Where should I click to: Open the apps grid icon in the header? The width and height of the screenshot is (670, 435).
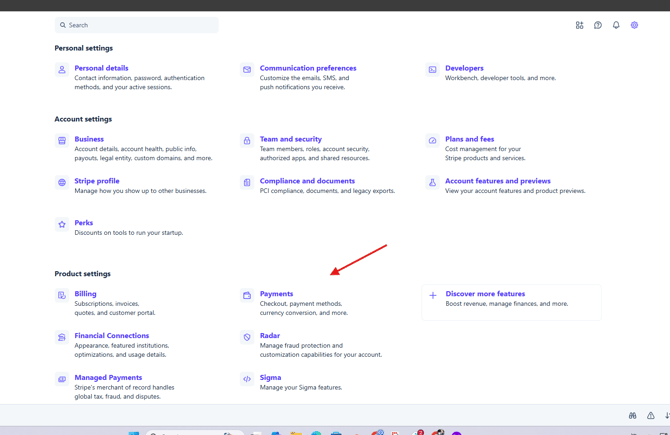tap(579, 25)
